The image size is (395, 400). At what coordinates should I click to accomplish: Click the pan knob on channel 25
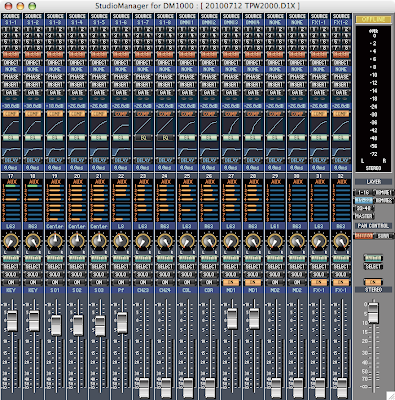pyautogui.click(x=187, y=241)
